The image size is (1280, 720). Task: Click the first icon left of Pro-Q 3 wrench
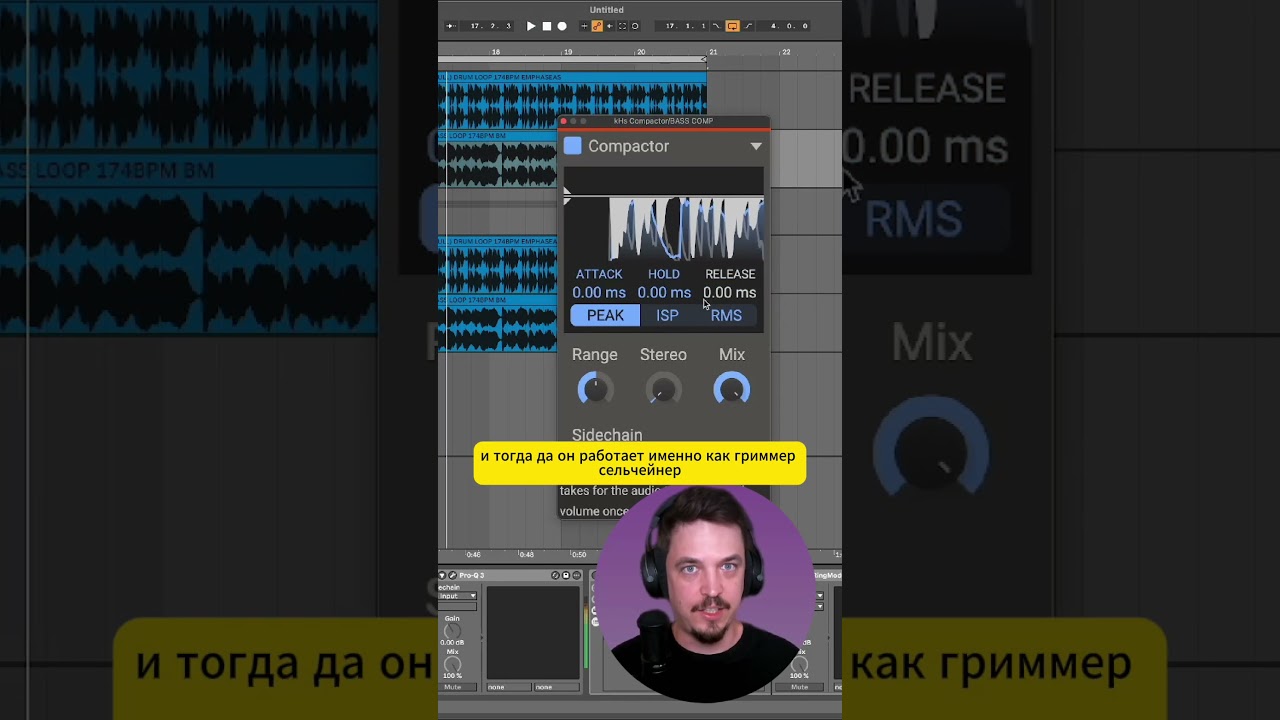442,575
